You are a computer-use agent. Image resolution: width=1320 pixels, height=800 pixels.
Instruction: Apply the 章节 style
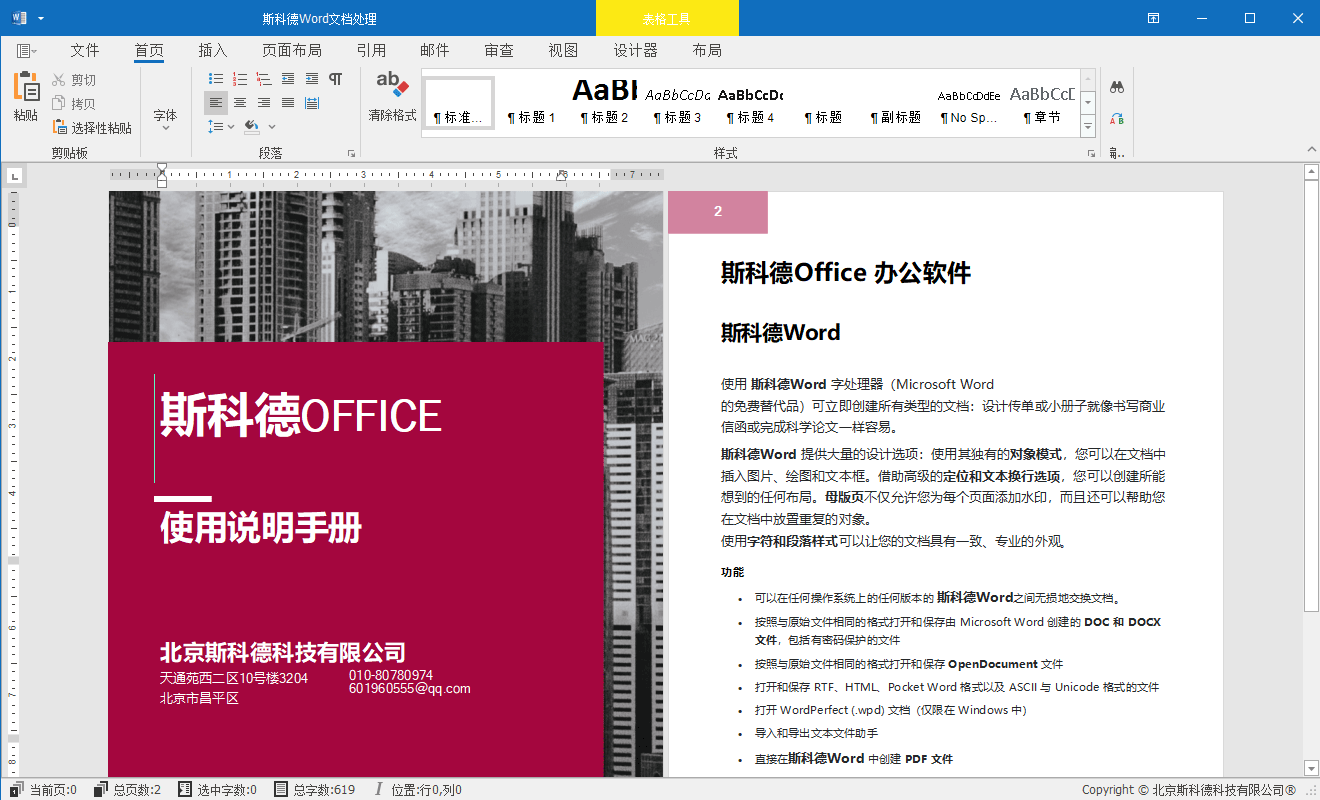click(1042, 102)
